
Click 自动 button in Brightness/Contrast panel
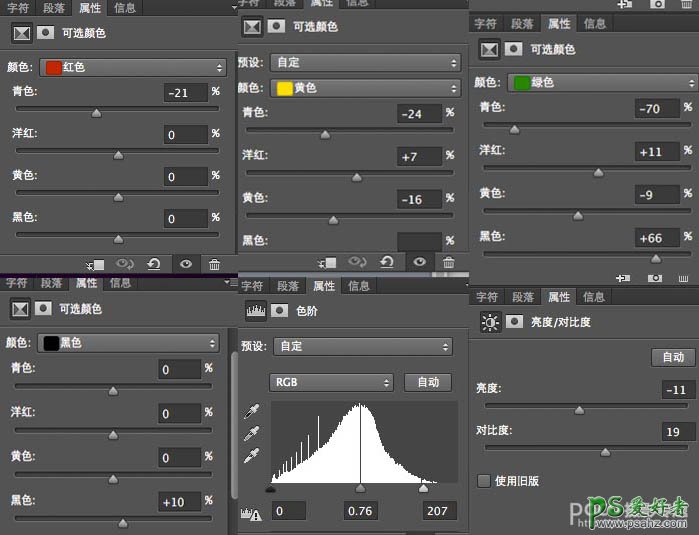[x=673, y=357]
